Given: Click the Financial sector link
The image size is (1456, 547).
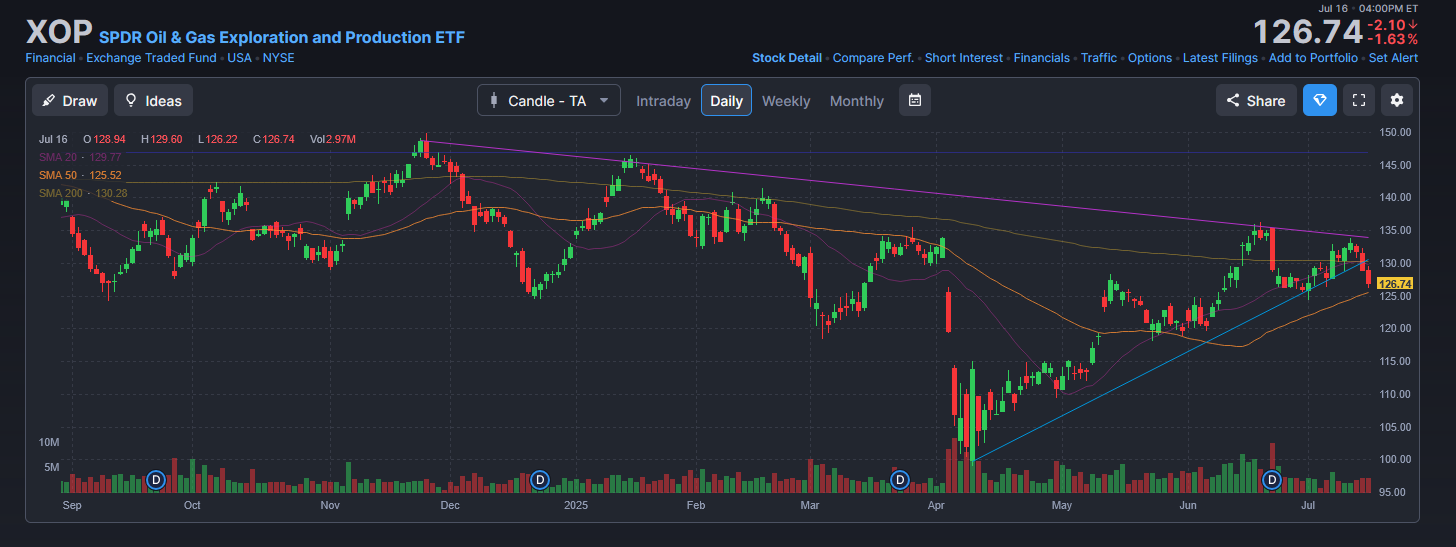Looking at the screenshot, I should pos(50,58).
